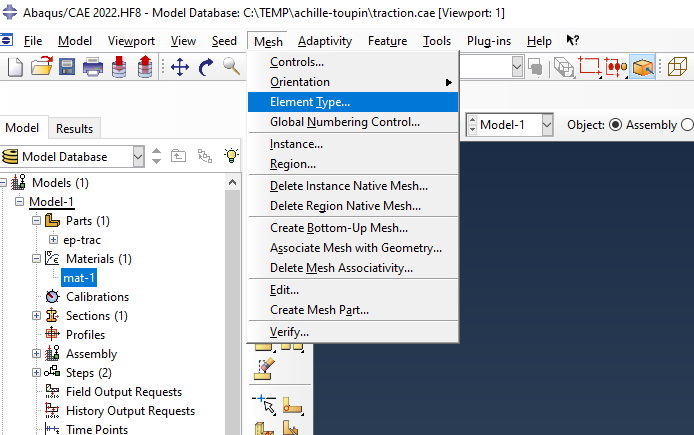Screen dimensions: 694x435
Task: Select the Pan View tool
Action: [181, 67]
